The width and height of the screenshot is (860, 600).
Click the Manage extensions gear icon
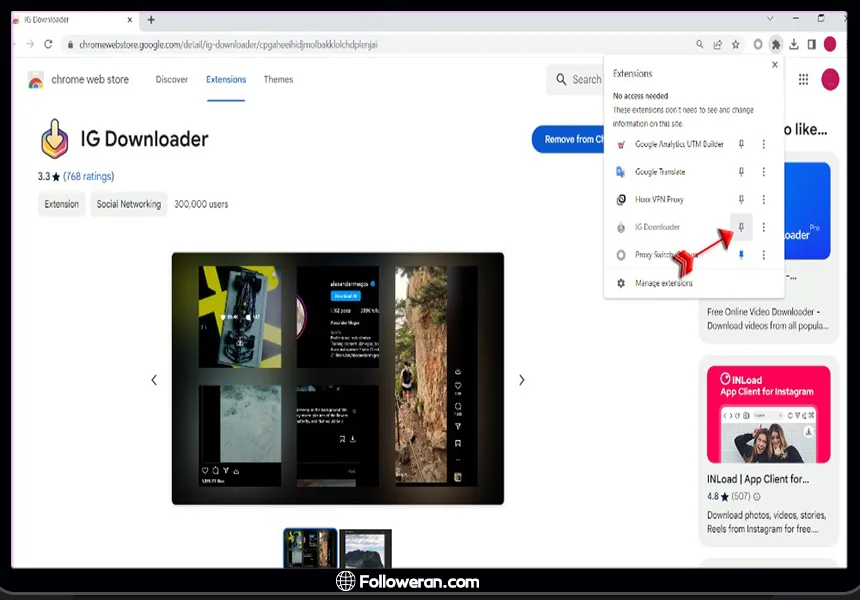(x=621, y=283)
